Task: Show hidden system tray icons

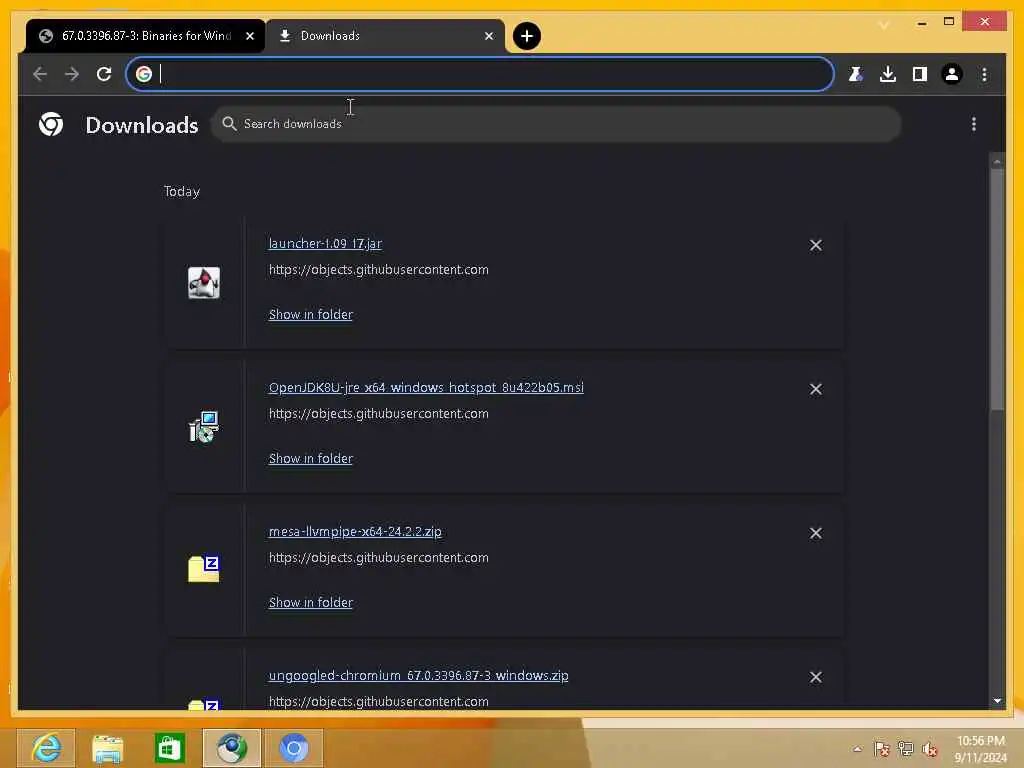Action: (857, 749)
